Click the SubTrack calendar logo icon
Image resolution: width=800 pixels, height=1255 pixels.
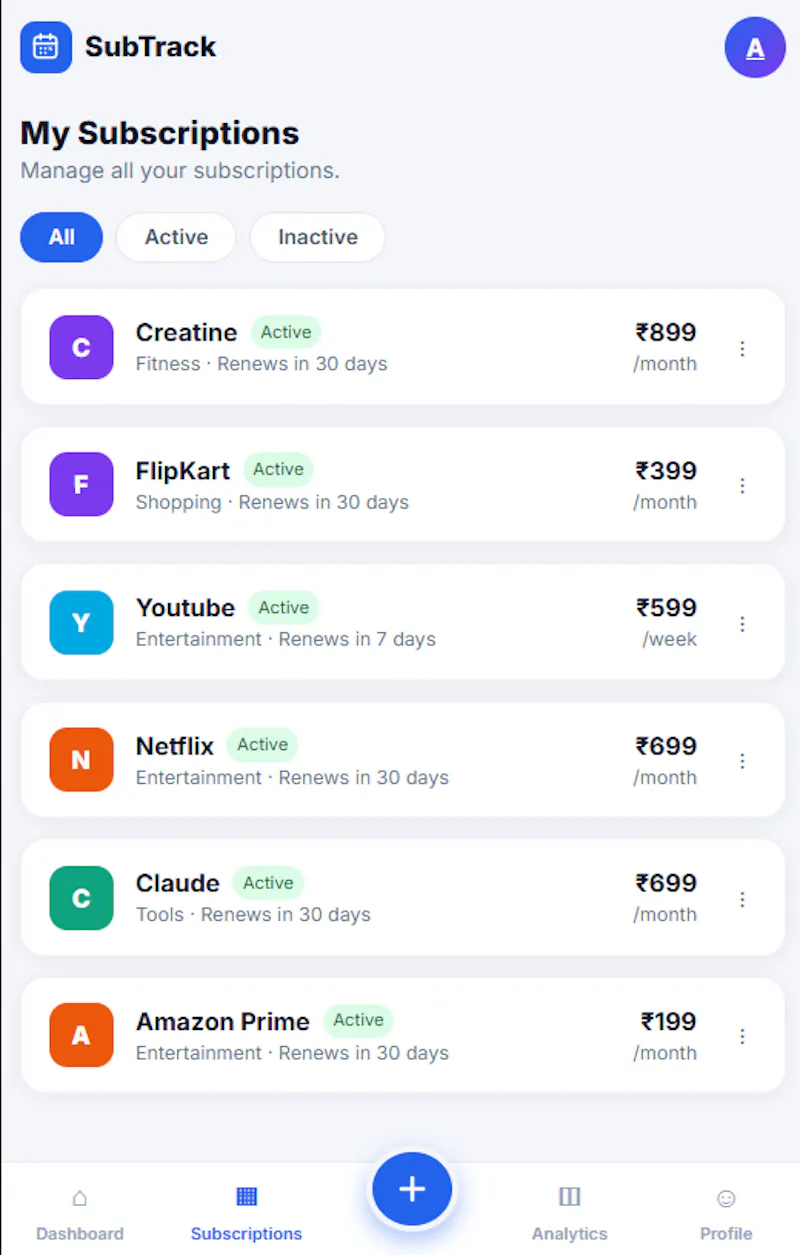tap(46, 47)
